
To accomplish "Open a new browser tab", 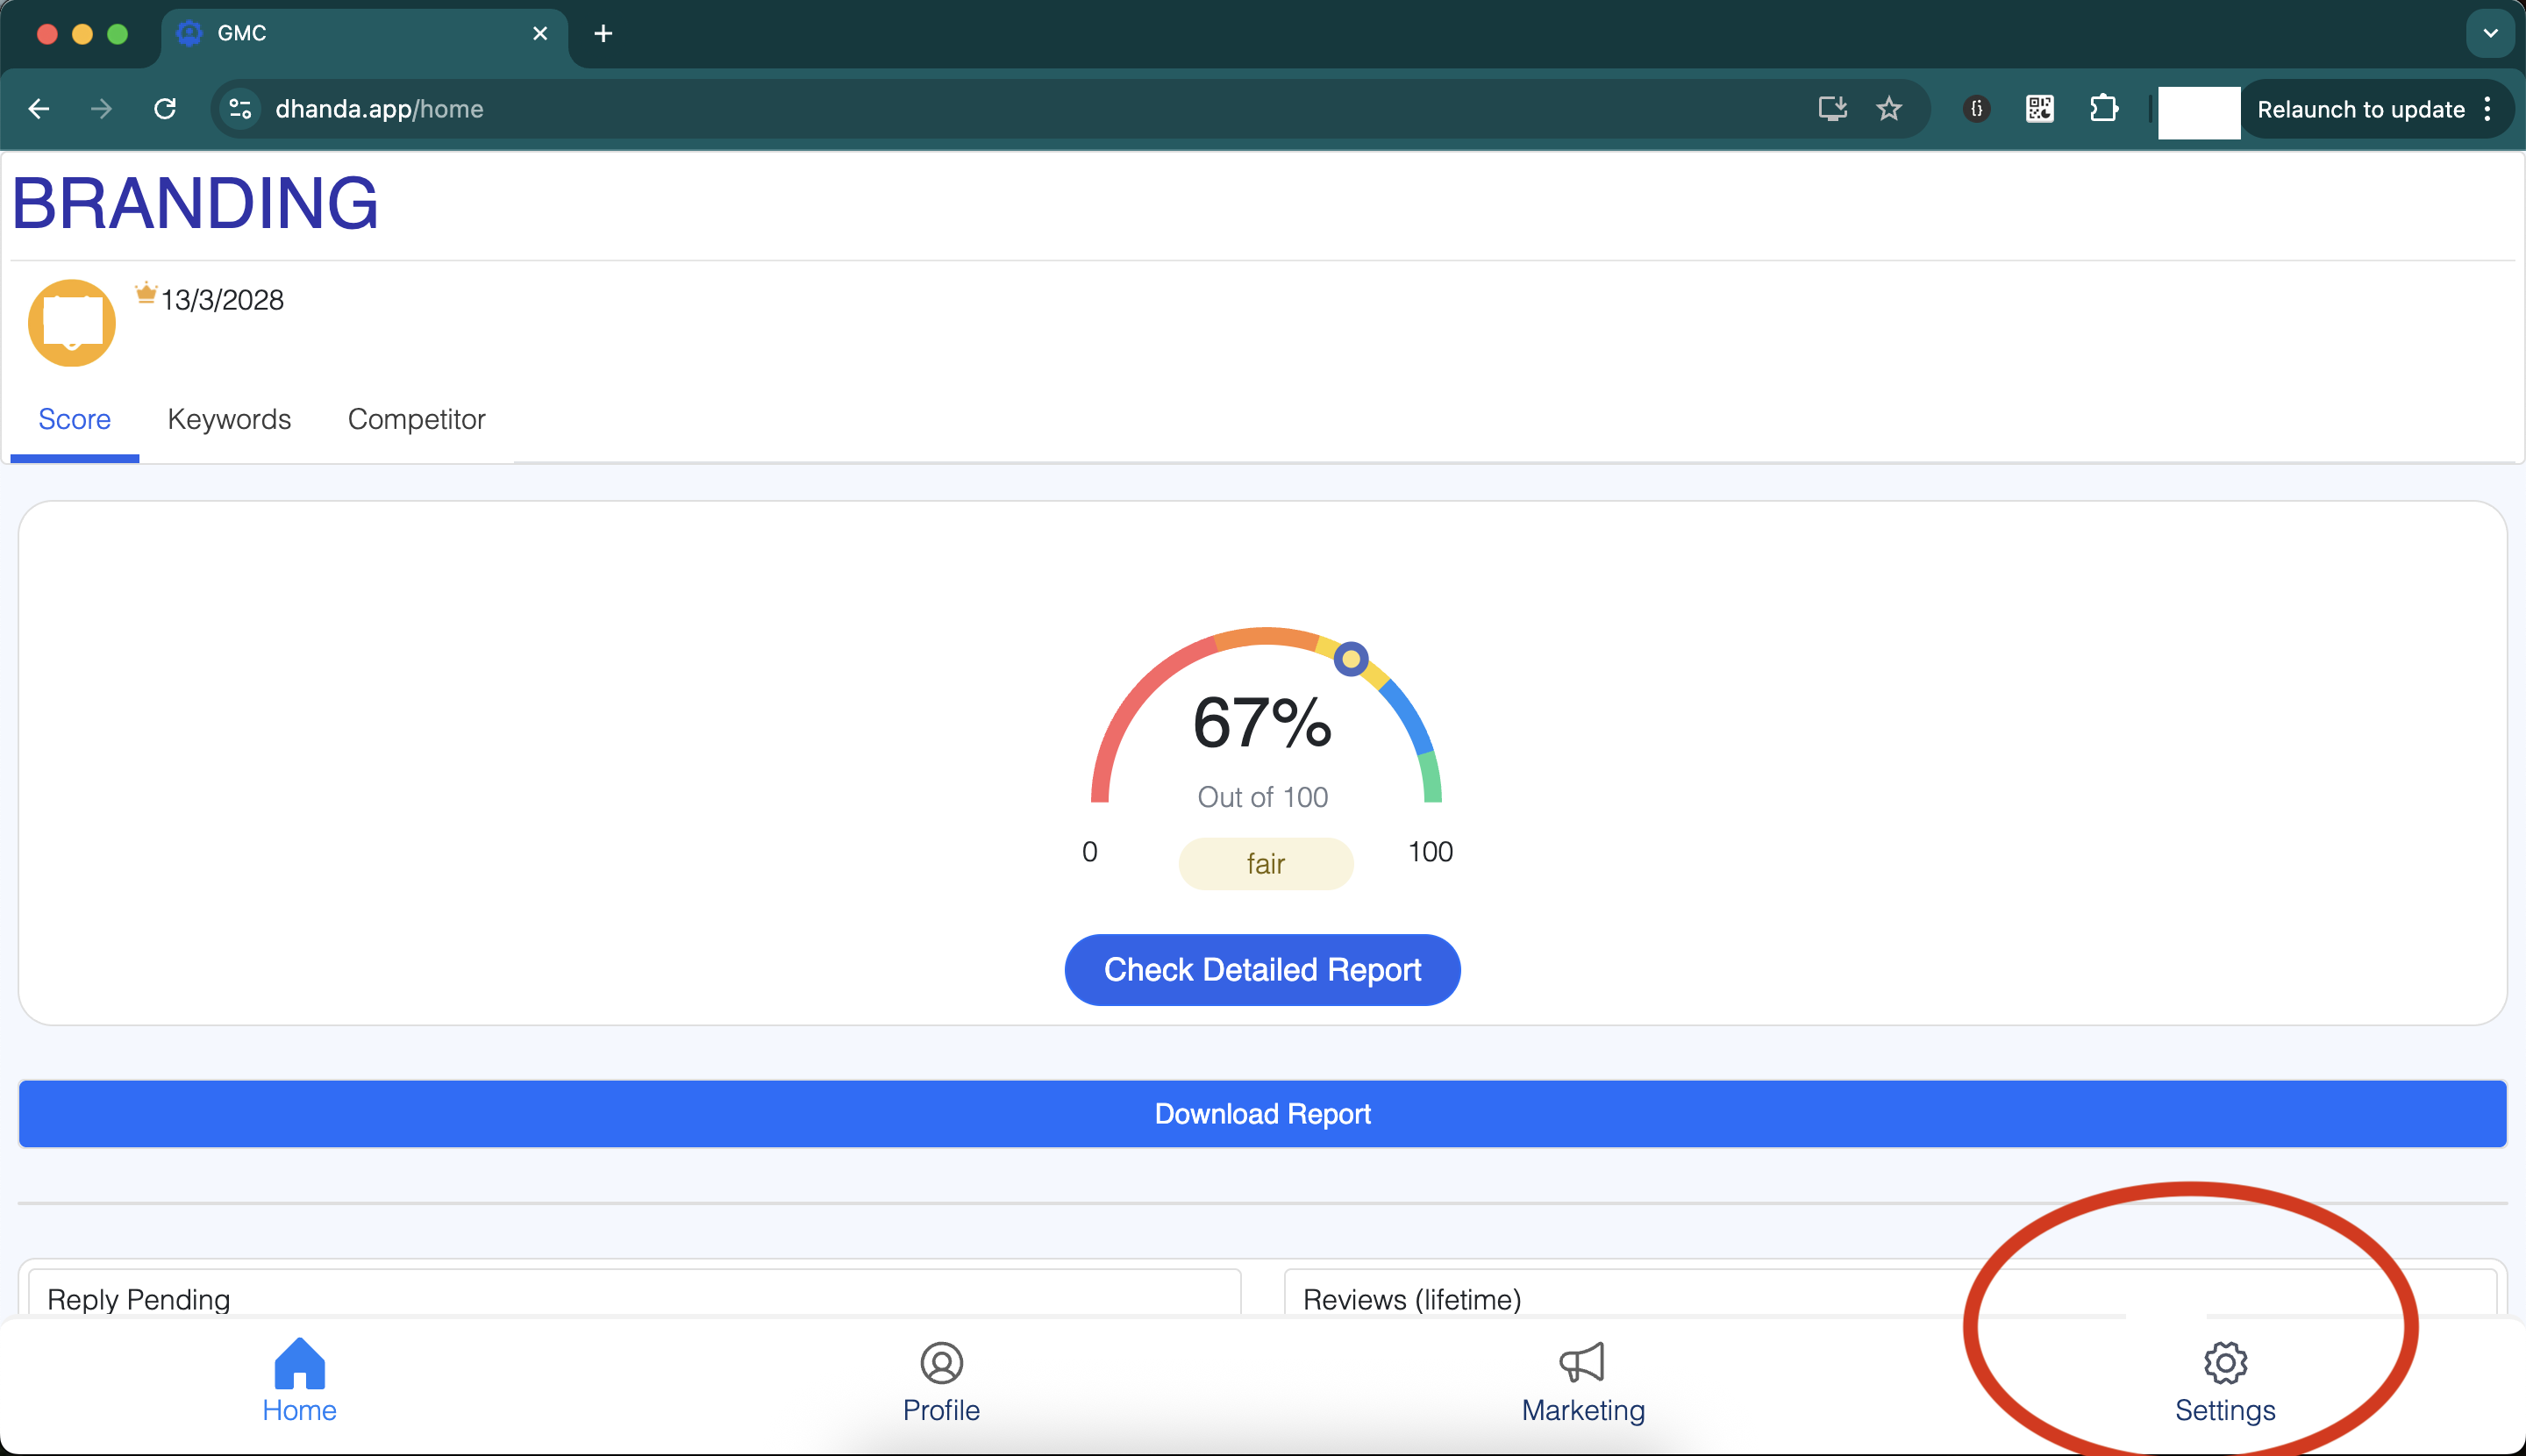I will pos(603,34).
